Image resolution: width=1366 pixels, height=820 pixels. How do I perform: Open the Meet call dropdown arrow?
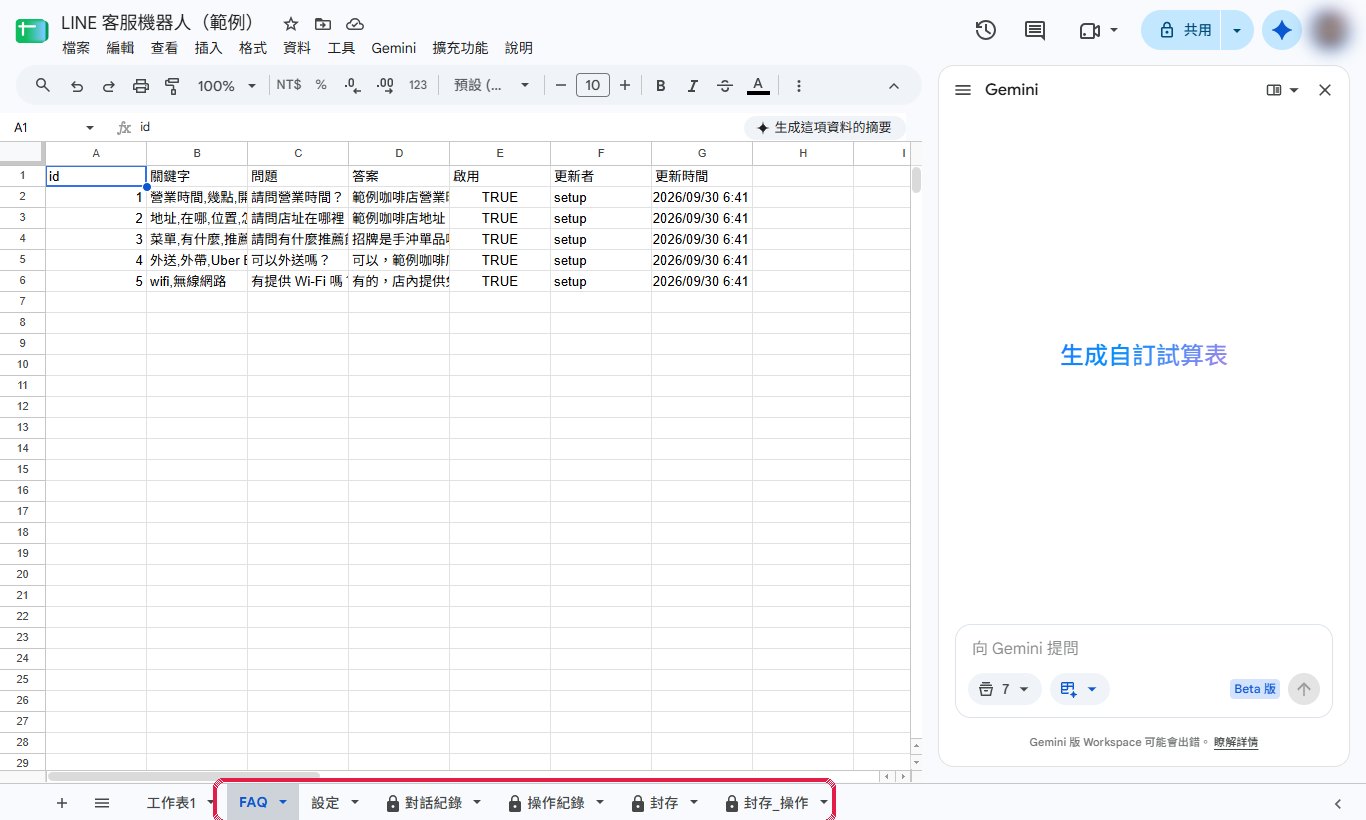coord(1114,31)
